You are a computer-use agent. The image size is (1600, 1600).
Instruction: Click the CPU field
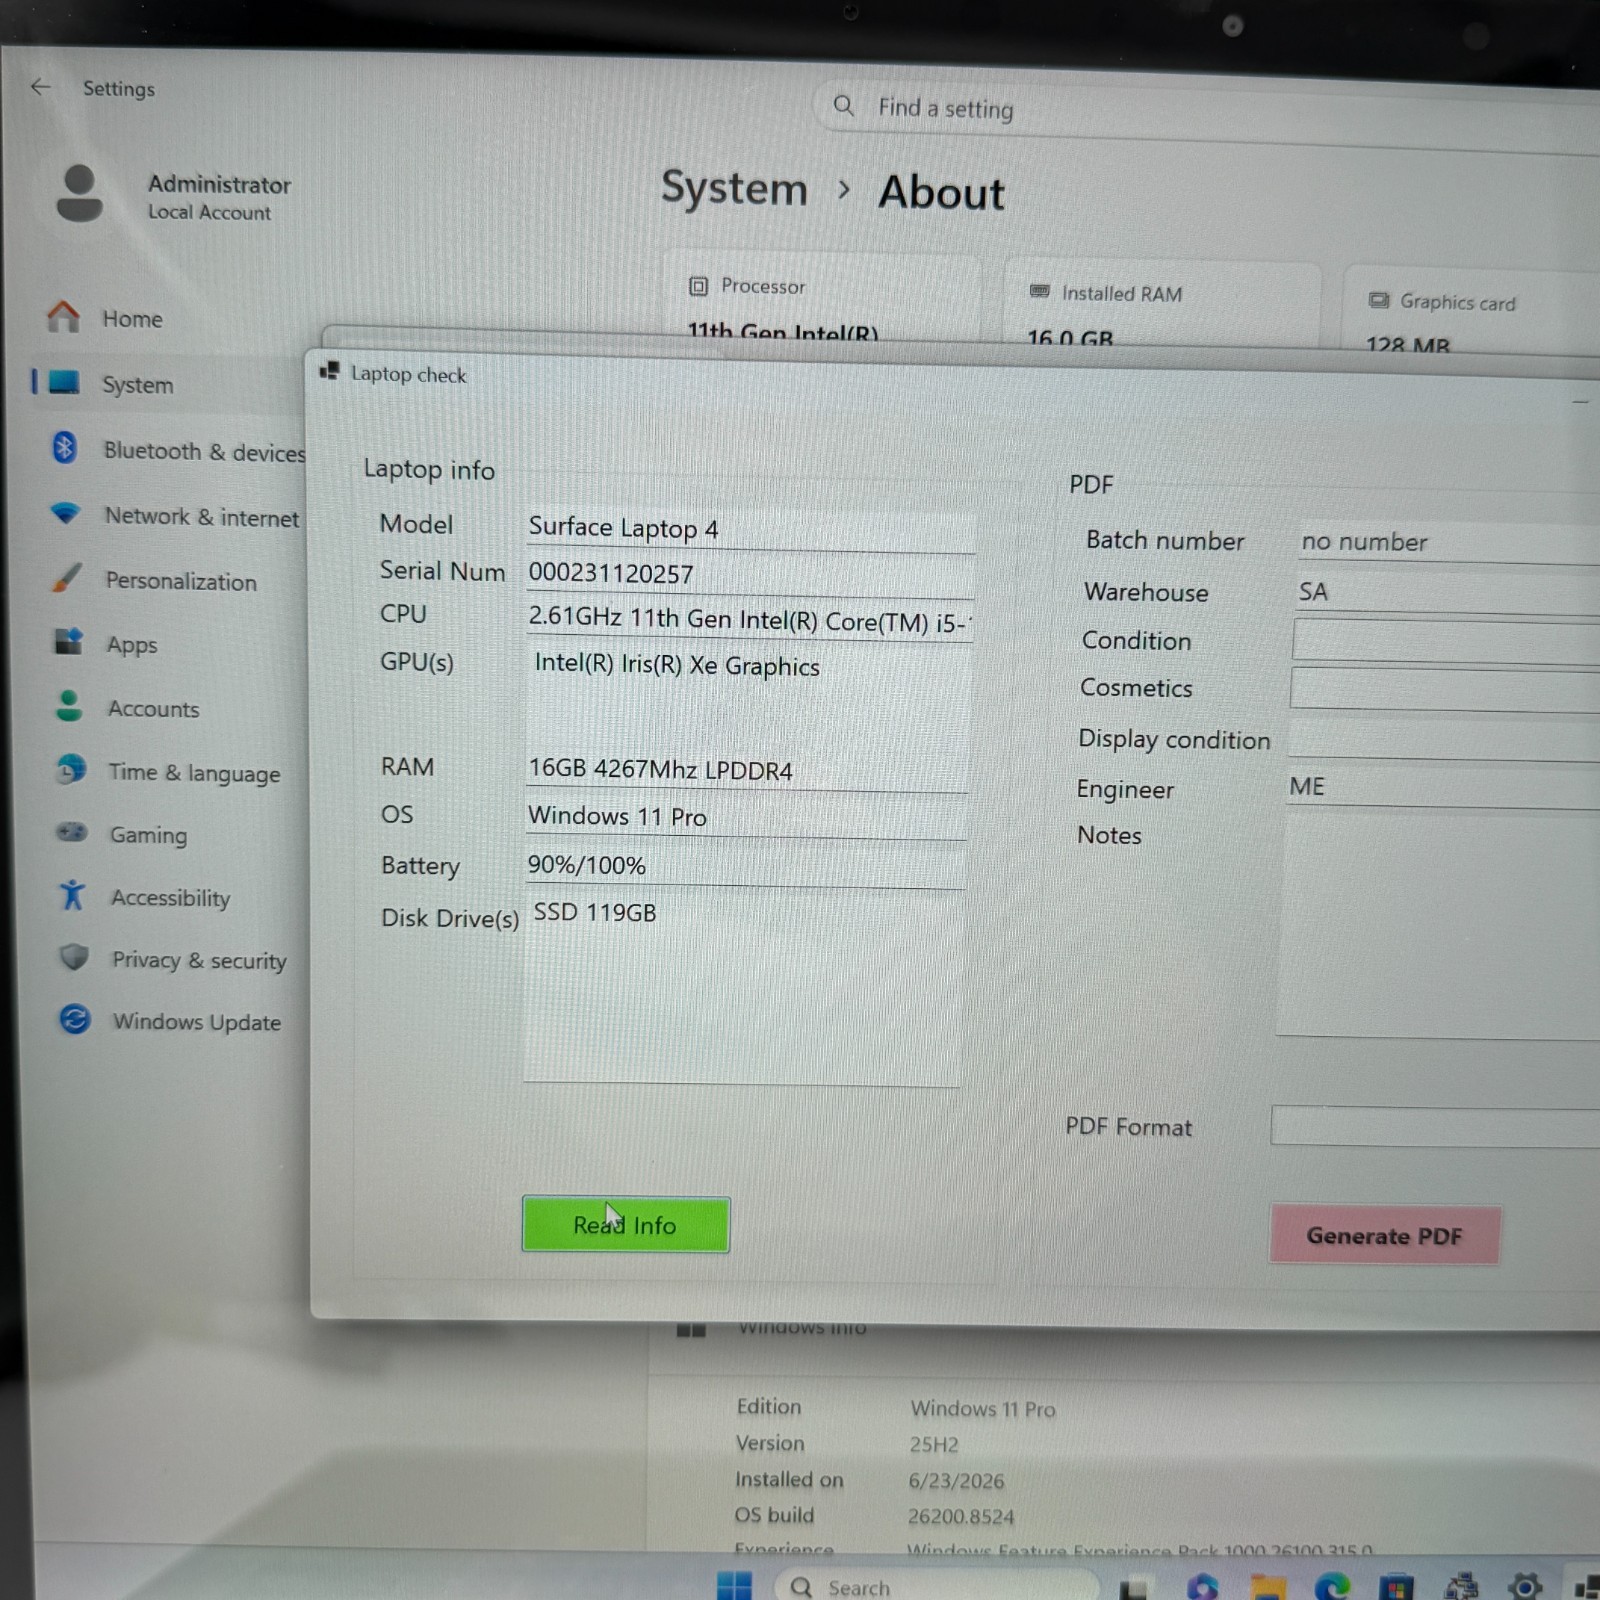[750, 620]
